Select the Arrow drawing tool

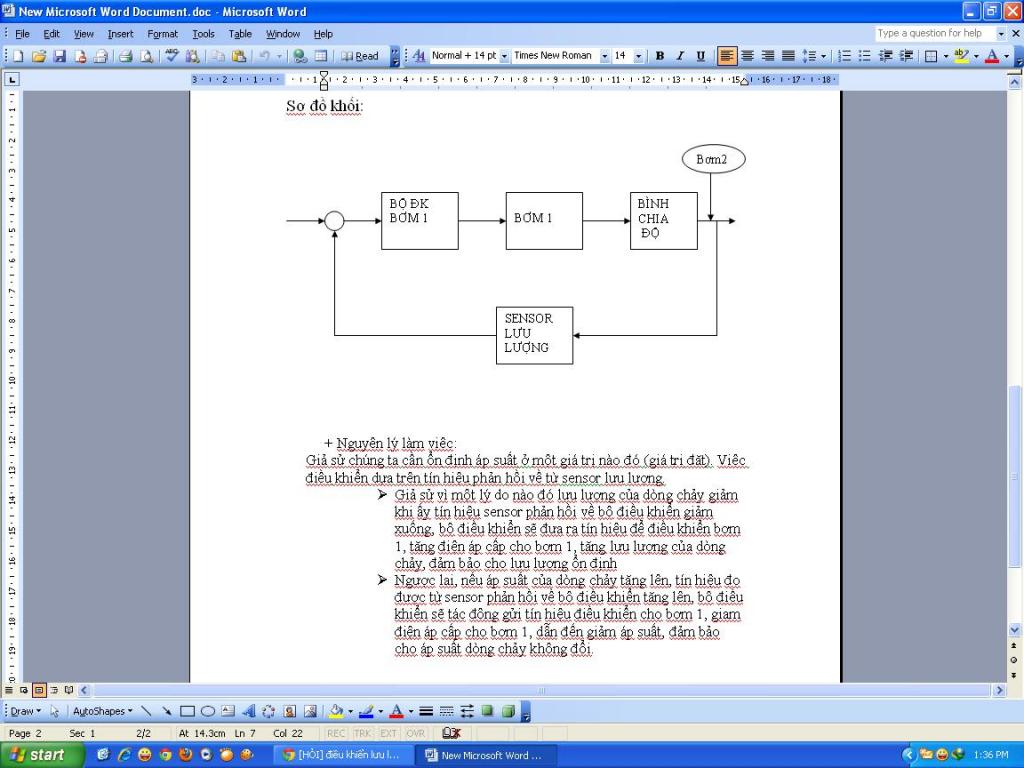pyautogui.click(x=167, y=711)
